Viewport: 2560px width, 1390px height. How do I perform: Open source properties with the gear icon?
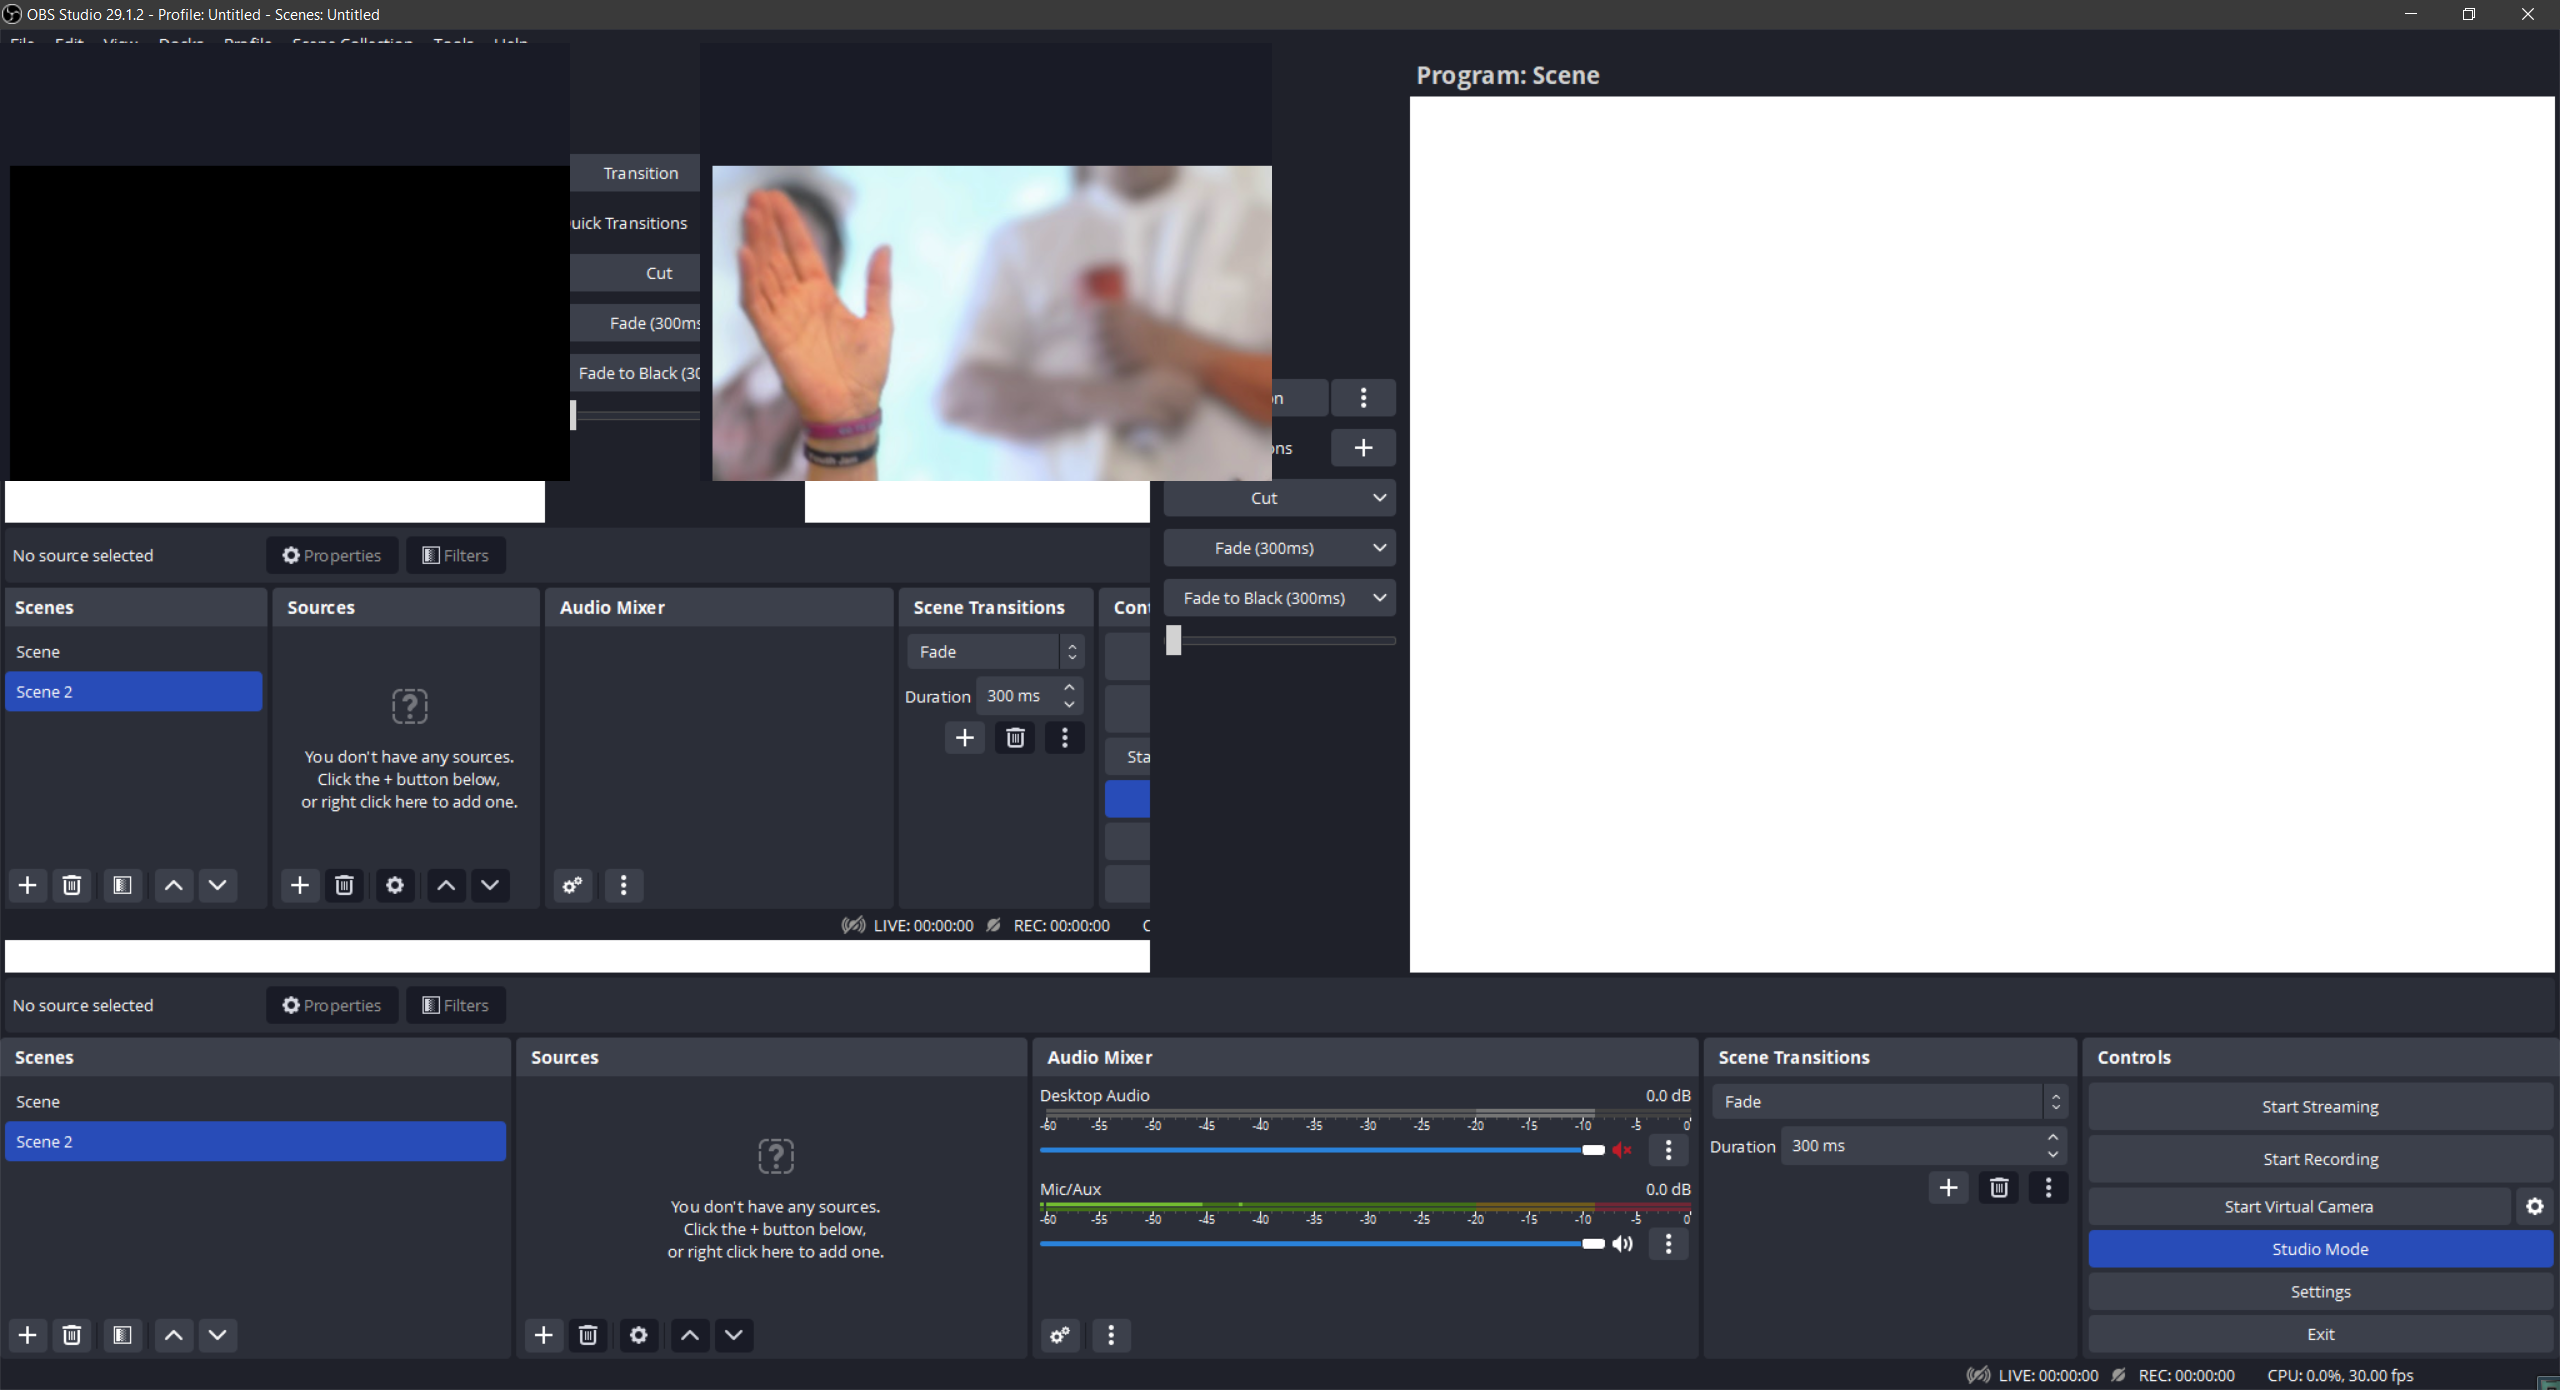(x=638, y=1335)
